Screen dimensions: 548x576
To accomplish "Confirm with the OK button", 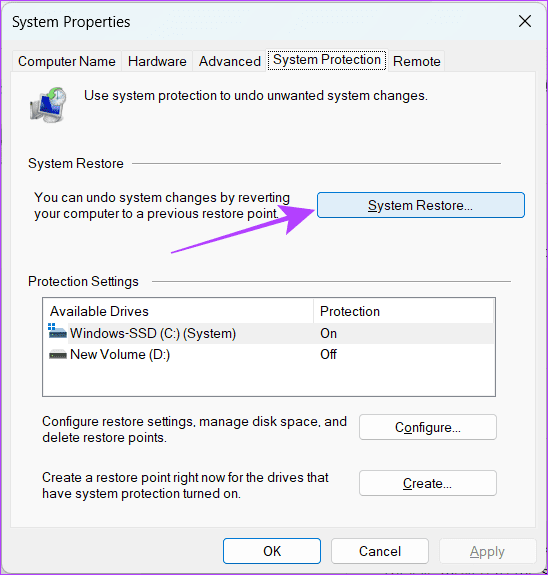I will (x=272, y=551).
